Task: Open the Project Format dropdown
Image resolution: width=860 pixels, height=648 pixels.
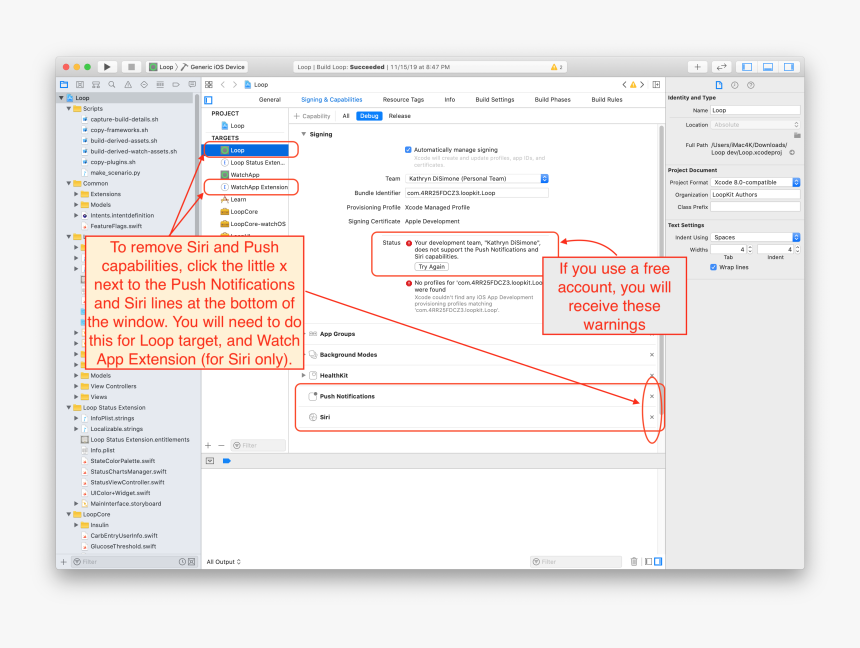Action: 756,182
